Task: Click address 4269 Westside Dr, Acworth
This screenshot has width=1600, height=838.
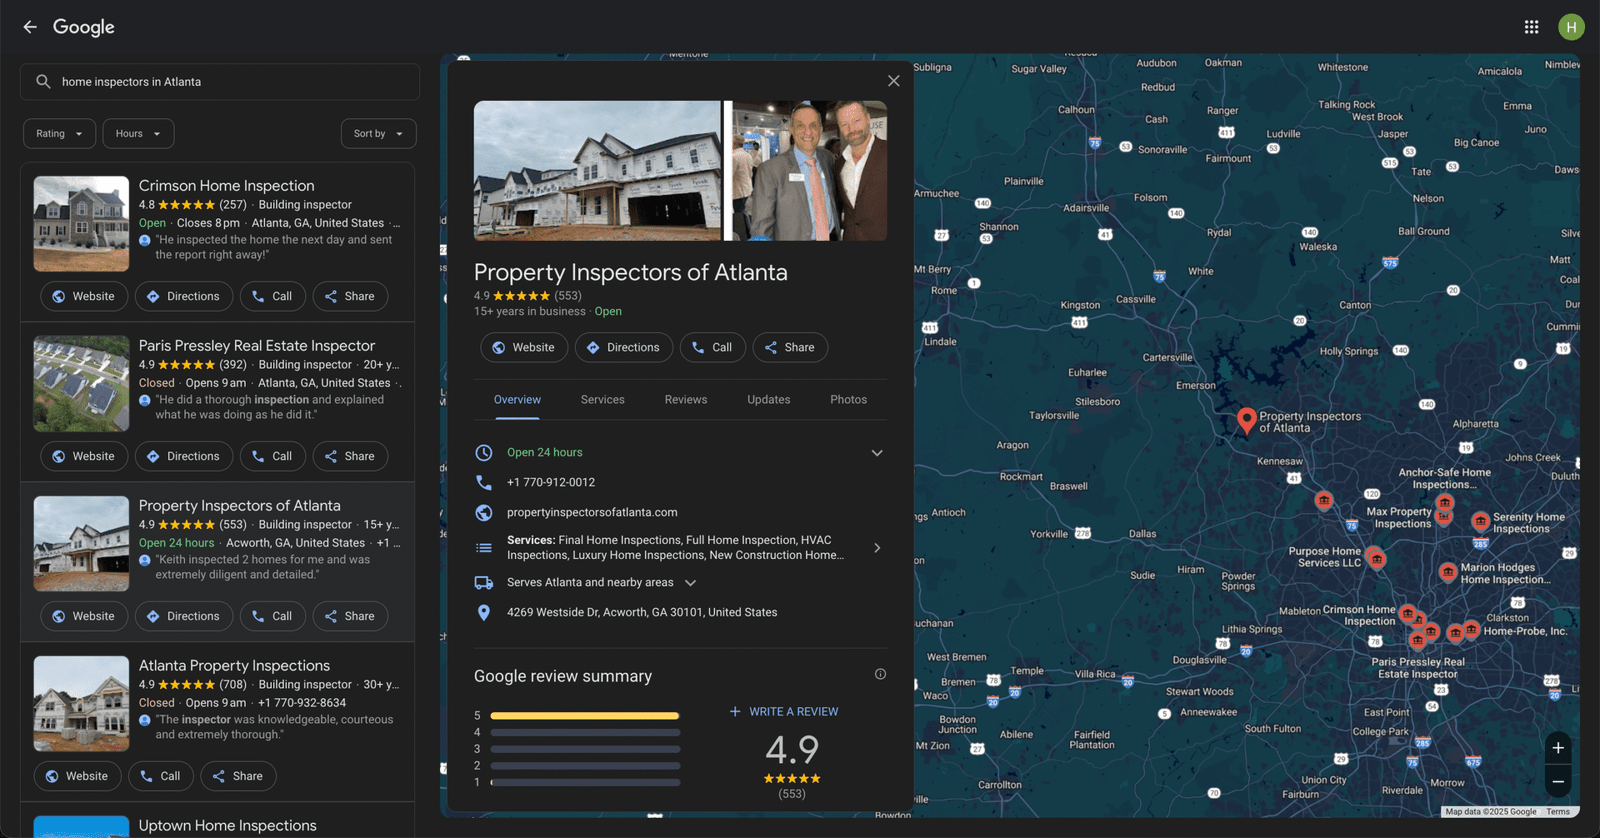Action: (x=642, y=612)
